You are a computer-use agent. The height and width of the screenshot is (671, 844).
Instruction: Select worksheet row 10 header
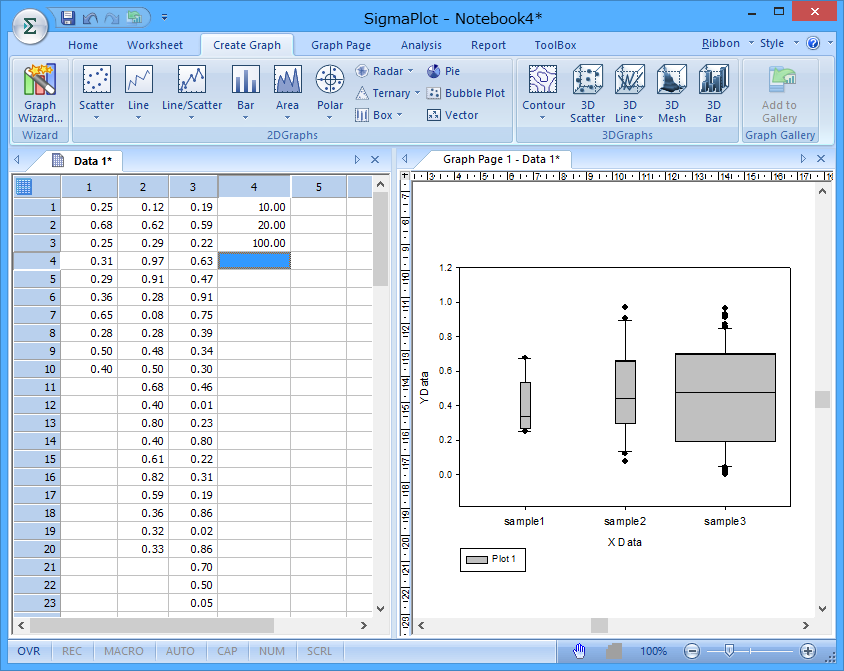[x=37, y=369]
